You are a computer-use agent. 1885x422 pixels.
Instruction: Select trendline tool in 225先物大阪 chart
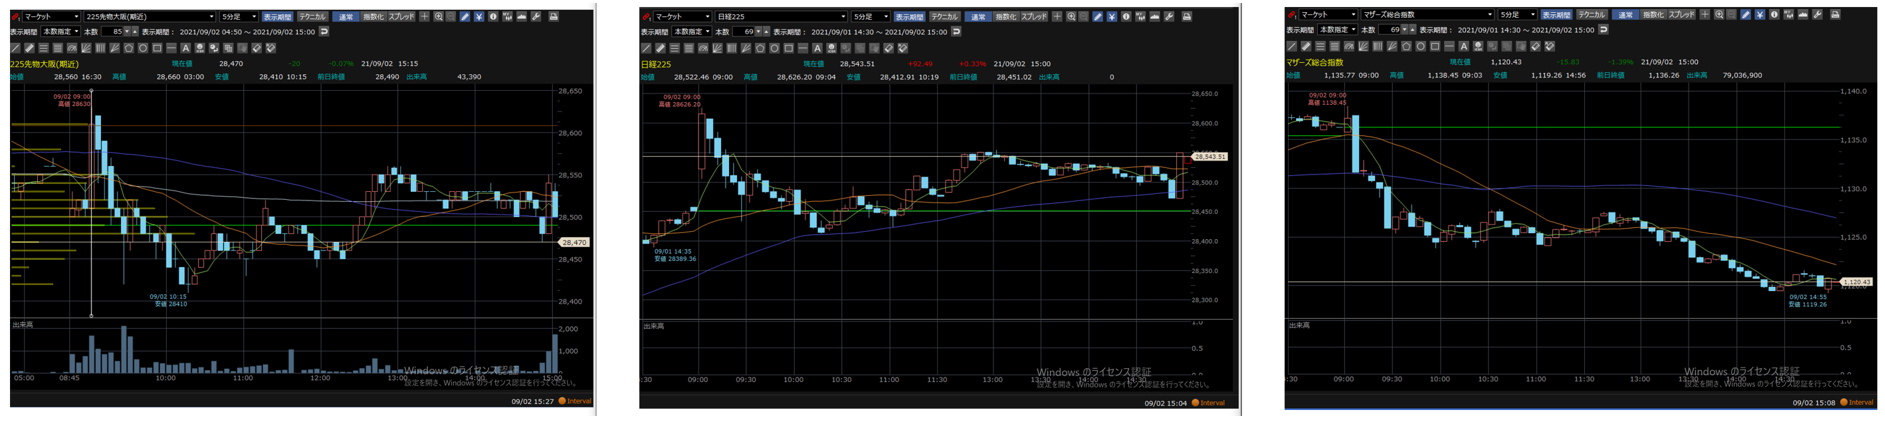point(16,48)
